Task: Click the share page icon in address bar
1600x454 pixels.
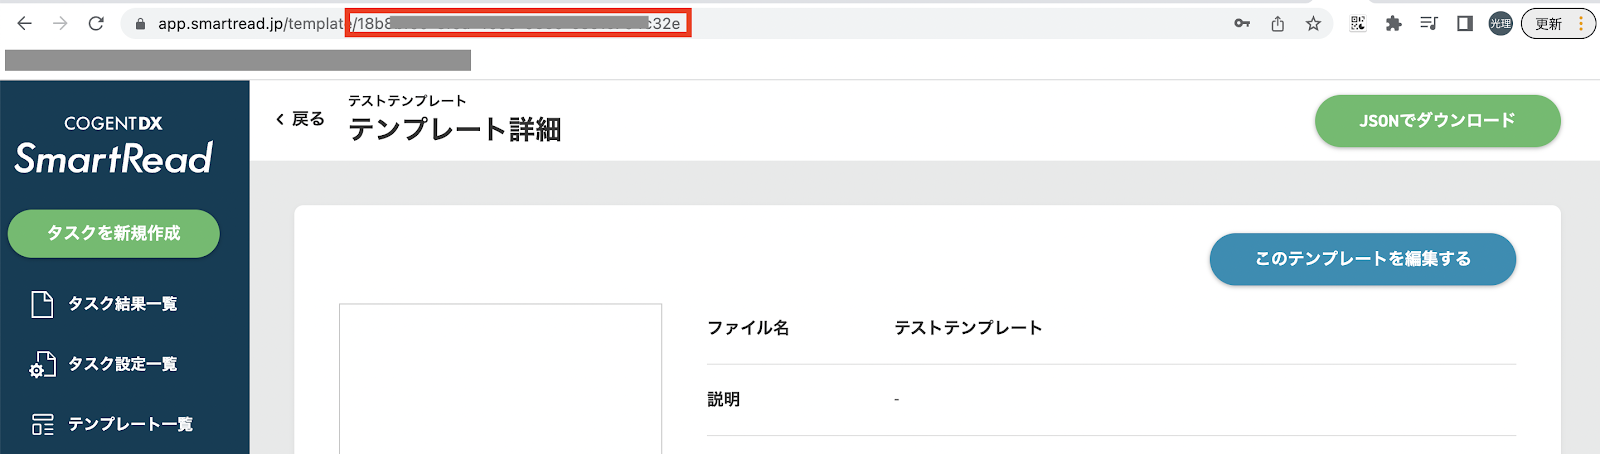Action: (x=1278, y=23)
